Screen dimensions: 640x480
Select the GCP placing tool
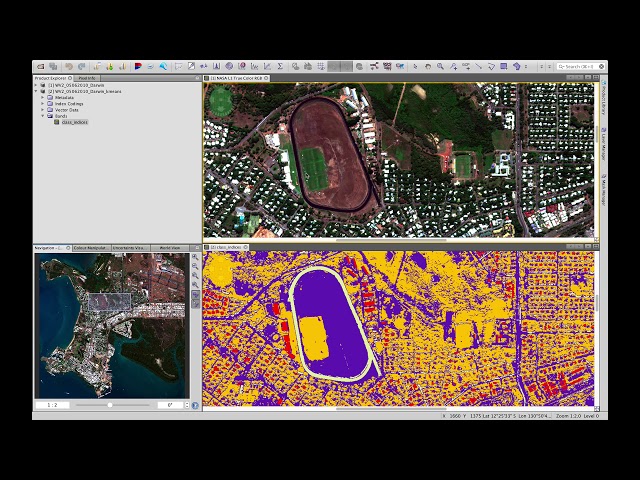point(466,66)
